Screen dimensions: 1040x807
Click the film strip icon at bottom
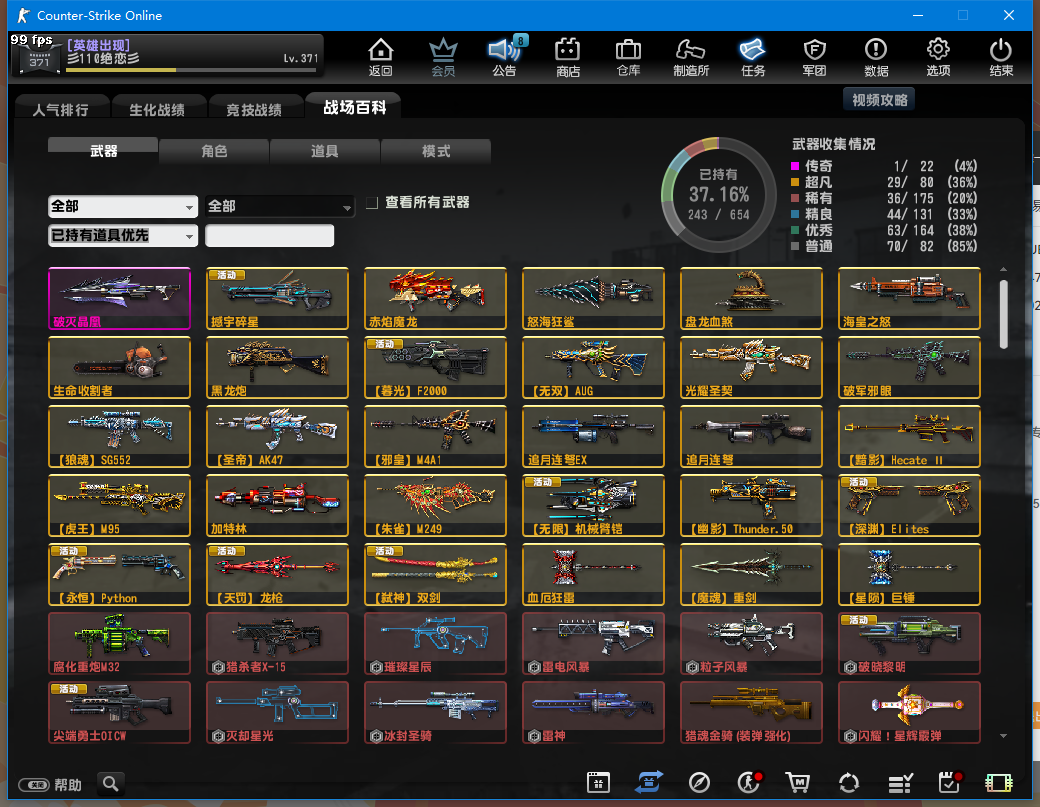pos(999,783)
